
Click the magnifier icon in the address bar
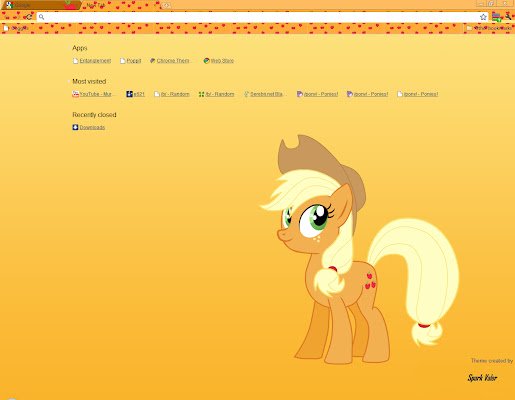(41, 17)
